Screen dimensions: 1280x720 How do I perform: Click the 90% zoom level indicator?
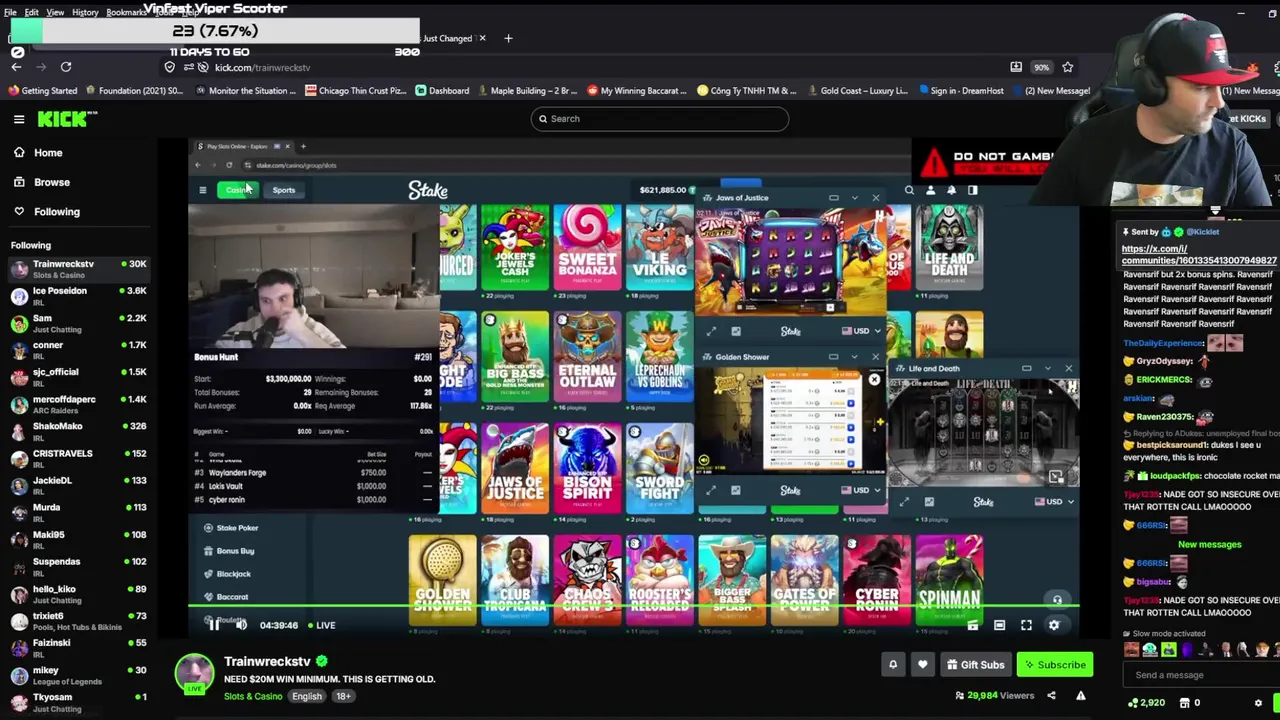point(1042,67)
